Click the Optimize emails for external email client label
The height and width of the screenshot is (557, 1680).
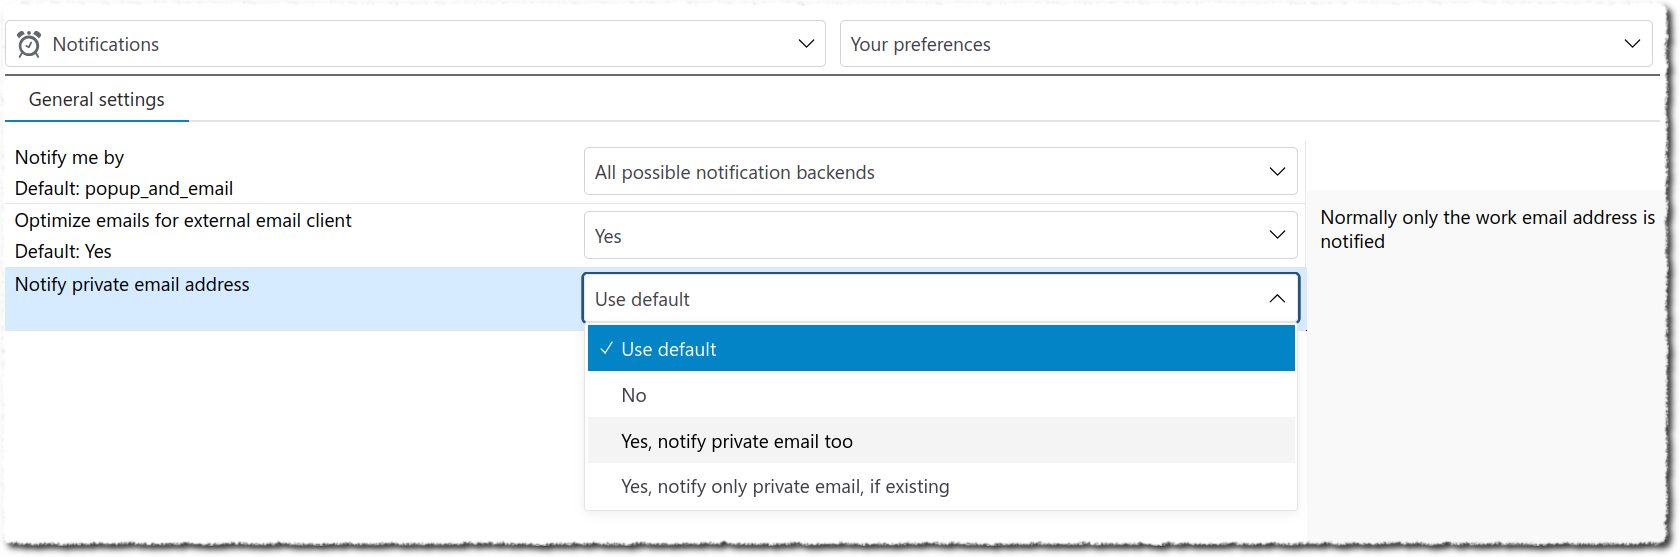pos(183,221)
